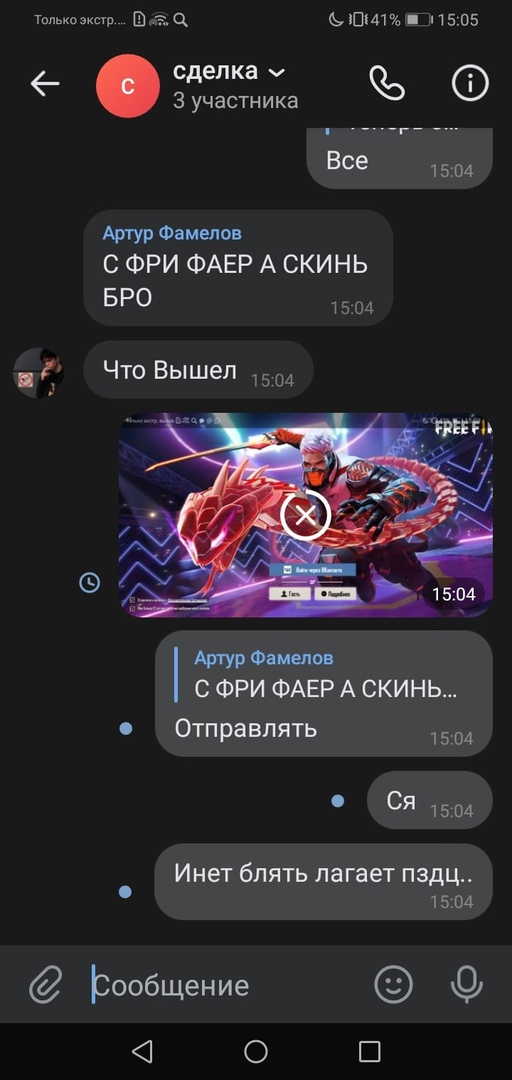Start a voice call with phone icon
This screenshot has height=1080, width=512.
[387, 83]
